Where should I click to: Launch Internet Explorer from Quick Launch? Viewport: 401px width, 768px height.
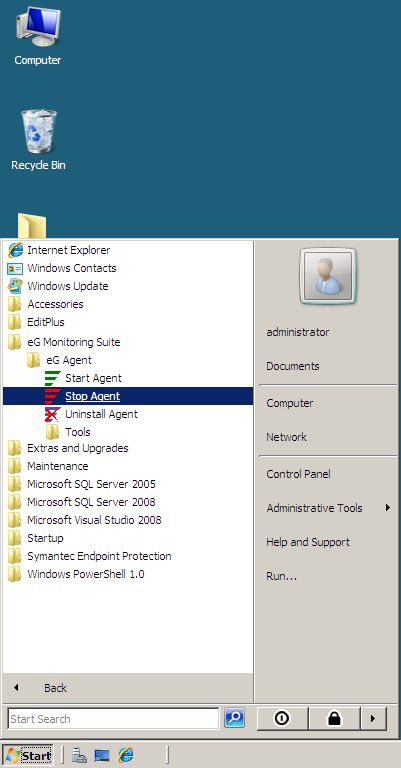pos(125,755)
